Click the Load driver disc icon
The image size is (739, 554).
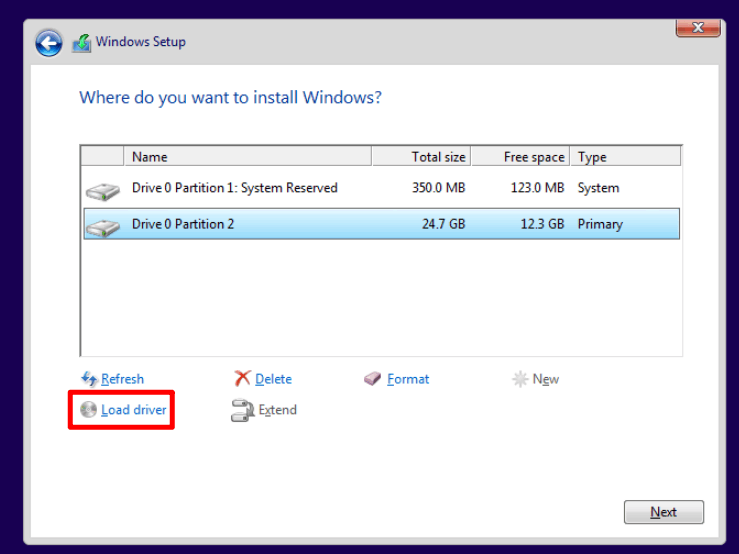pos(88,410)
